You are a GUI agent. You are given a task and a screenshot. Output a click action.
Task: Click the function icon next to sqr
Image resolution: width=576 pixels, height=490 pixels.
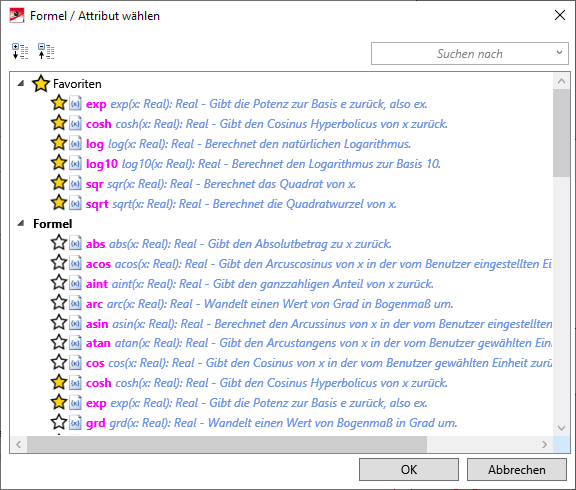[75, 184]
